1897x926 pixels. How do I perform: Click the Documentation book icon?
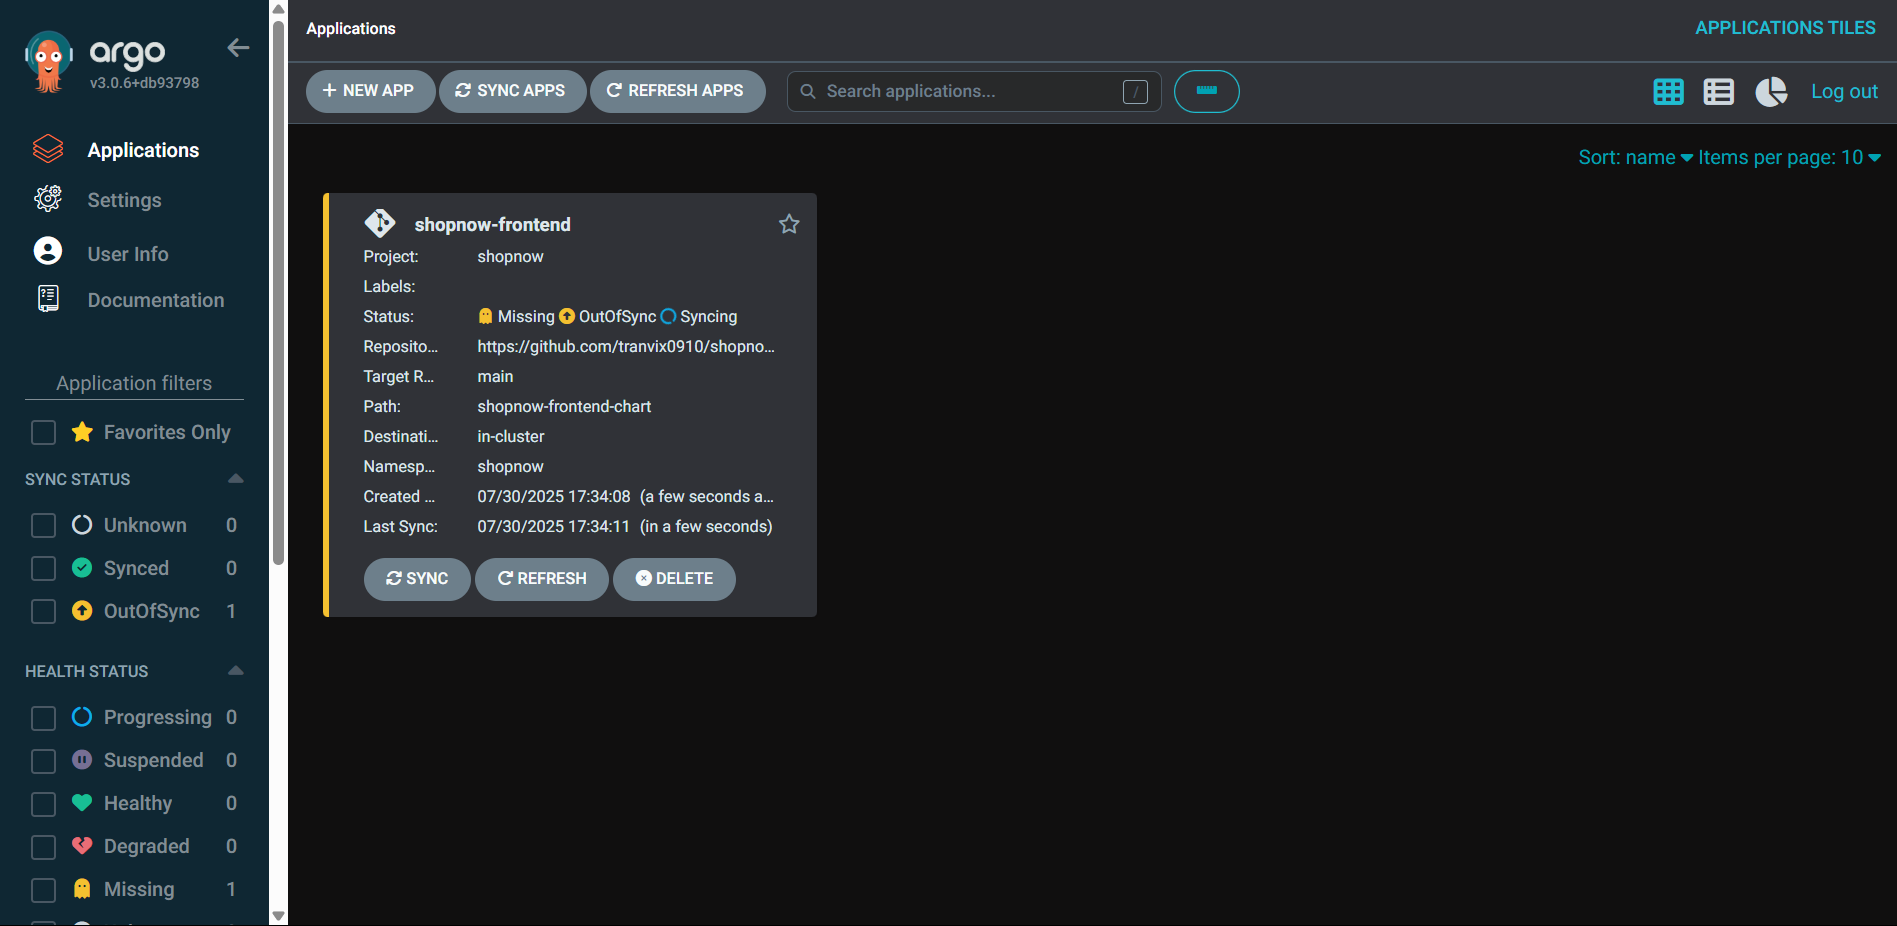[48, 298]
